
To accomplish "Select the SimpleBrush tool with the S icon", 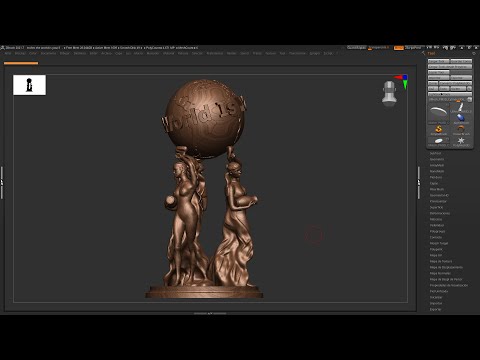I will pyautogui.click(x=439, y=130).
